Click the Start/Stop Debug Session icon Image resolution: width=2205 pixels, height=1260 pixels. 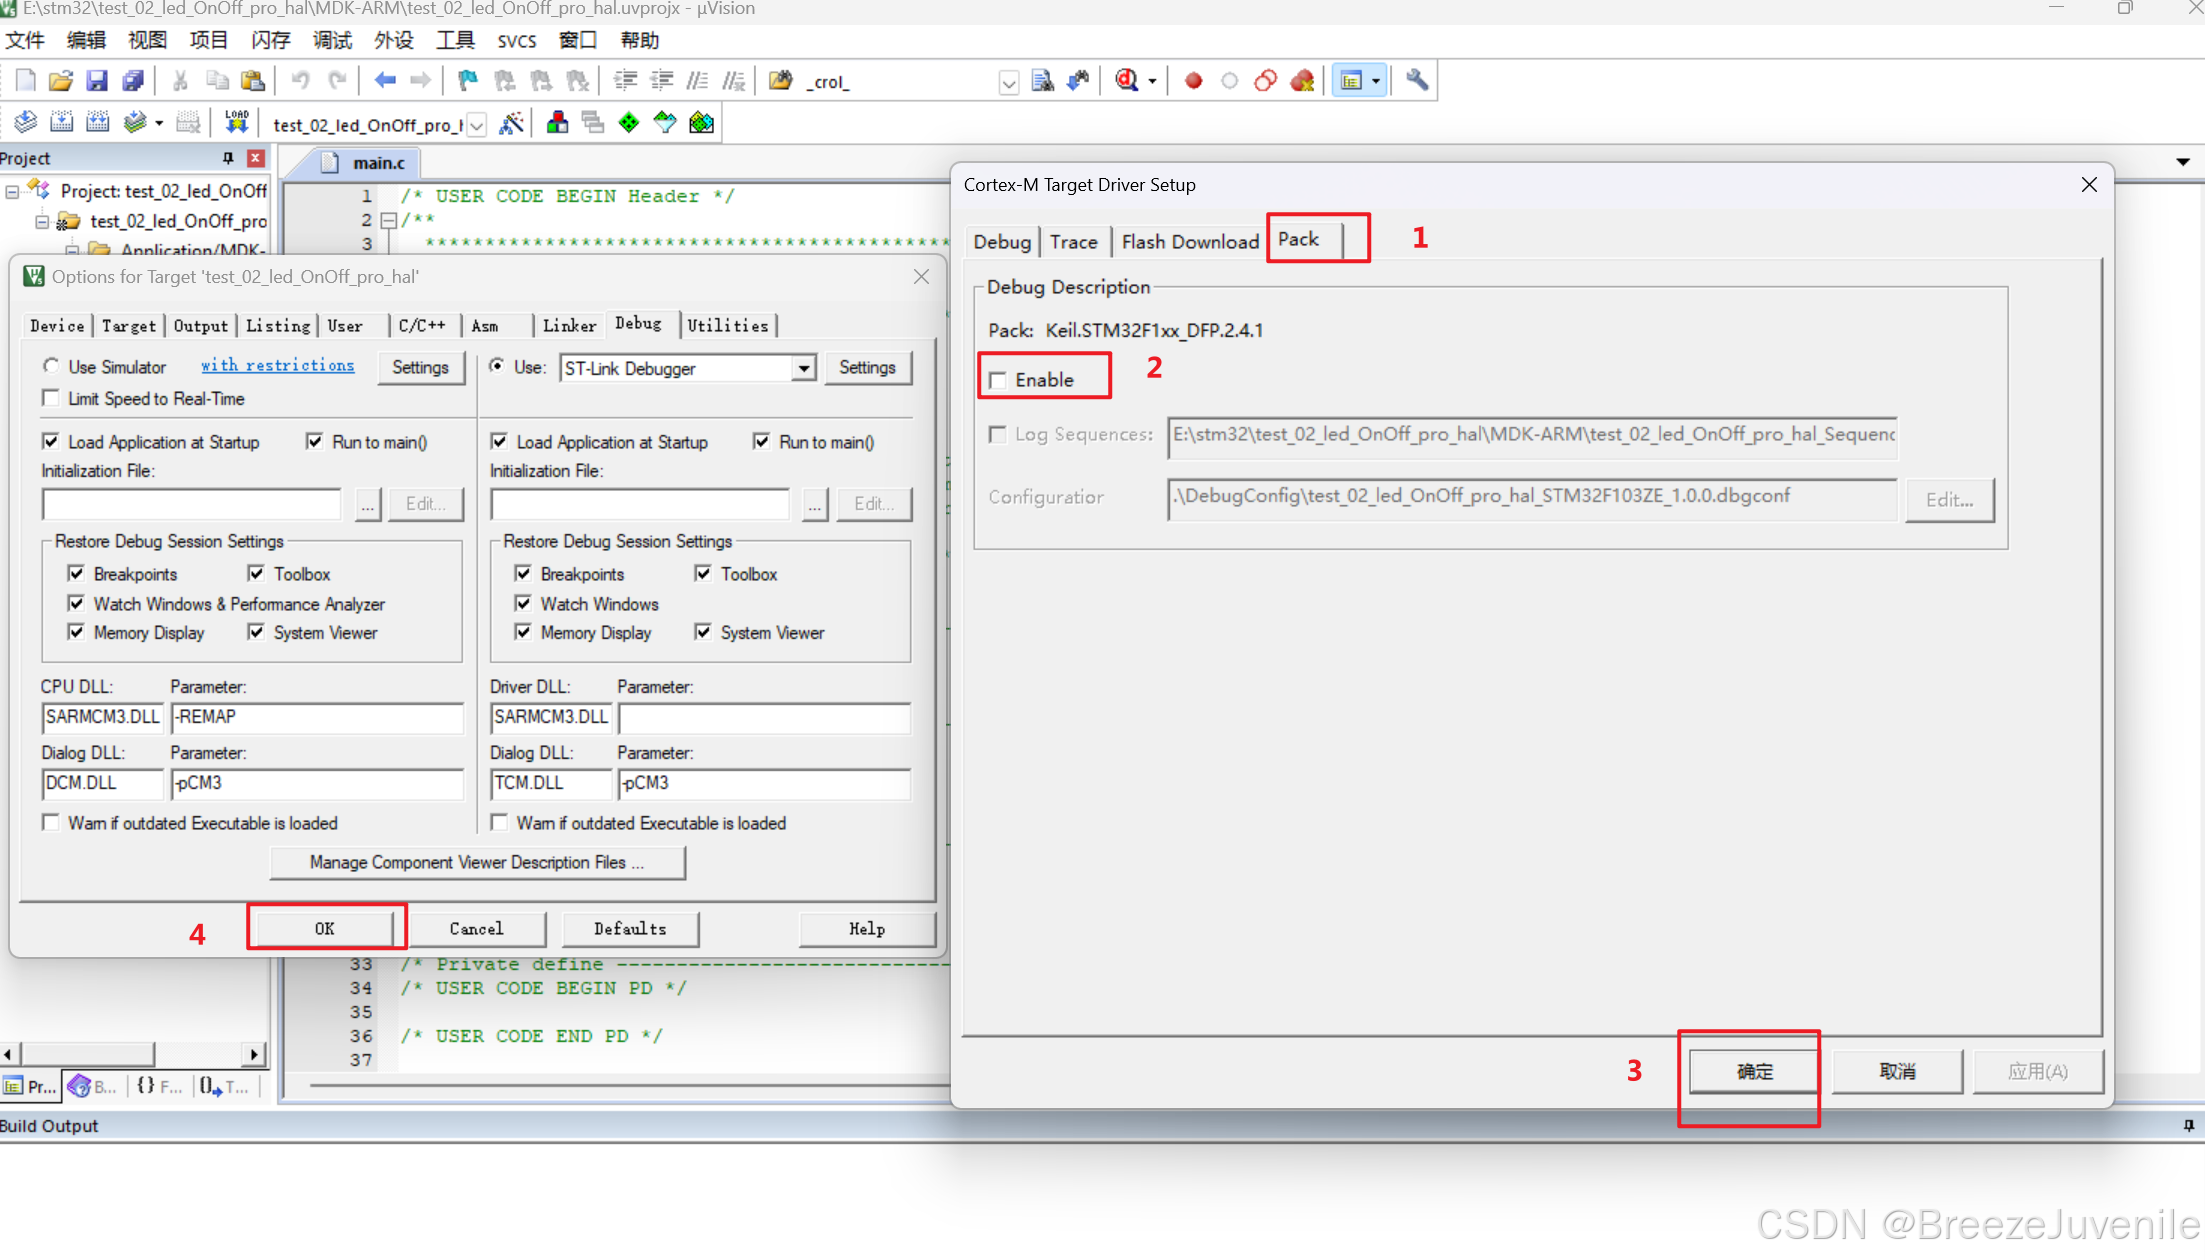(x=1127, y=81)
